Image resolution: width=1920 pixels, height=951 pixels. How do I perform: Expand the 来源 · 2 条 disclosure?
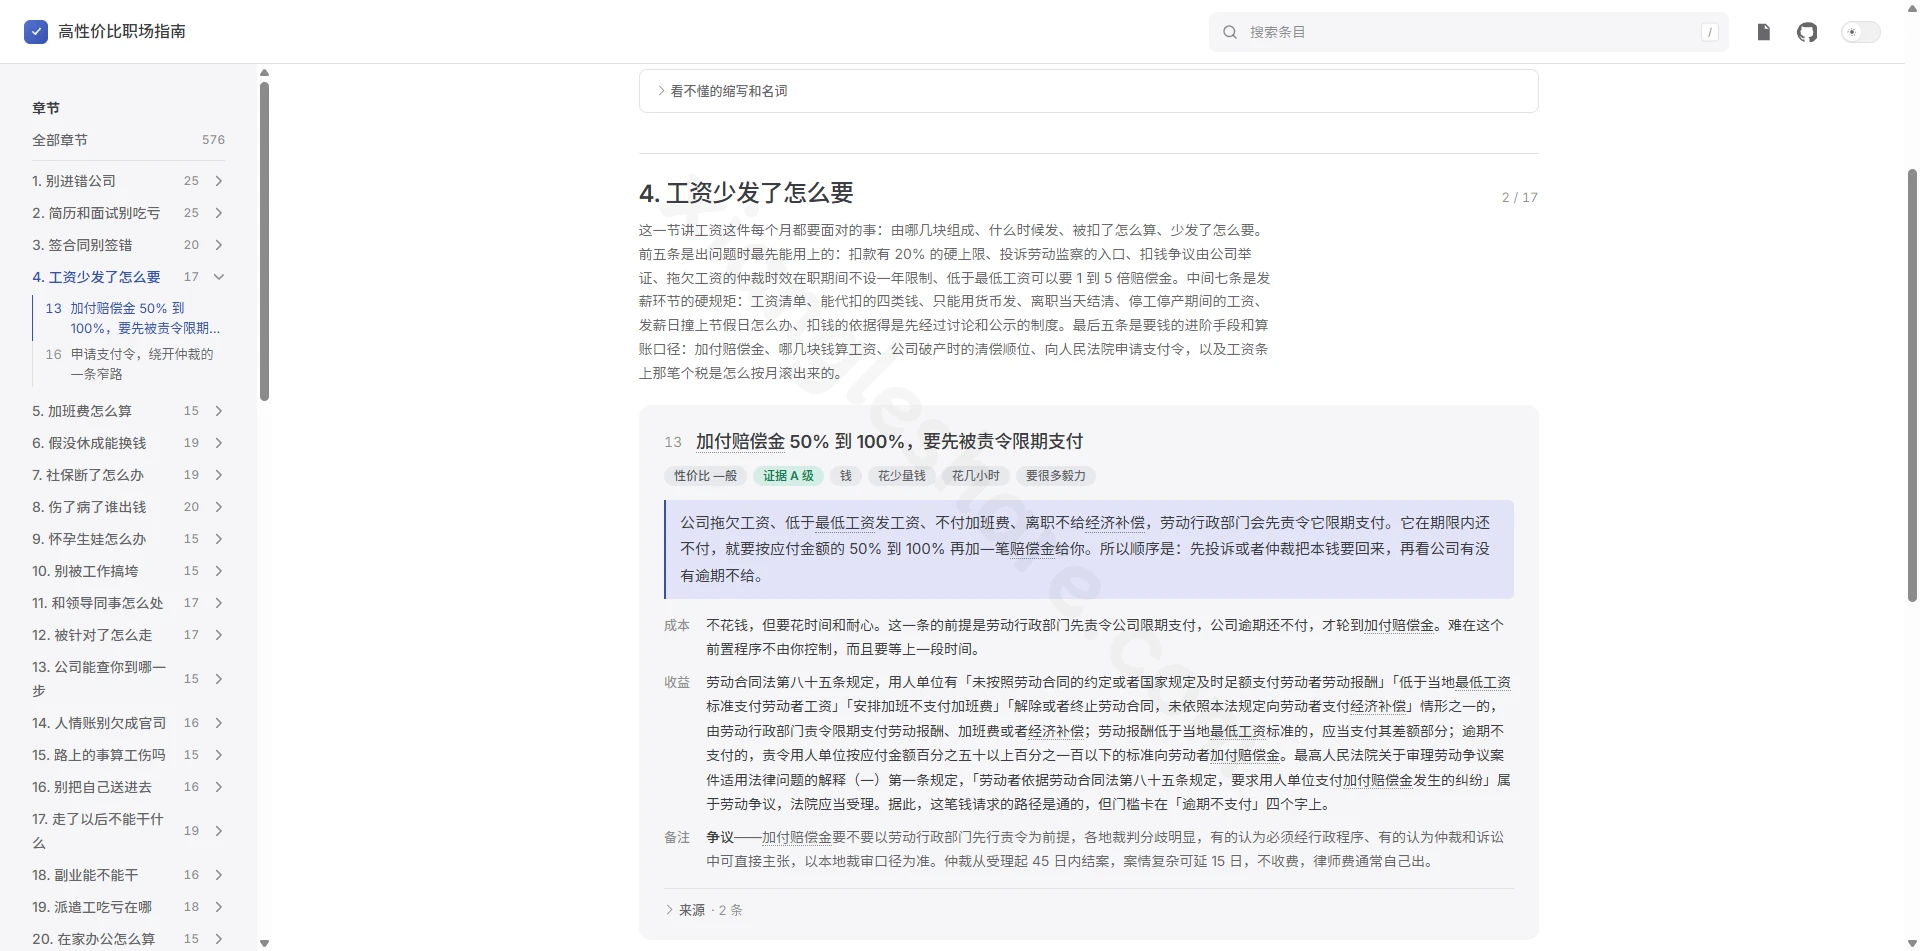click(703, 910)
